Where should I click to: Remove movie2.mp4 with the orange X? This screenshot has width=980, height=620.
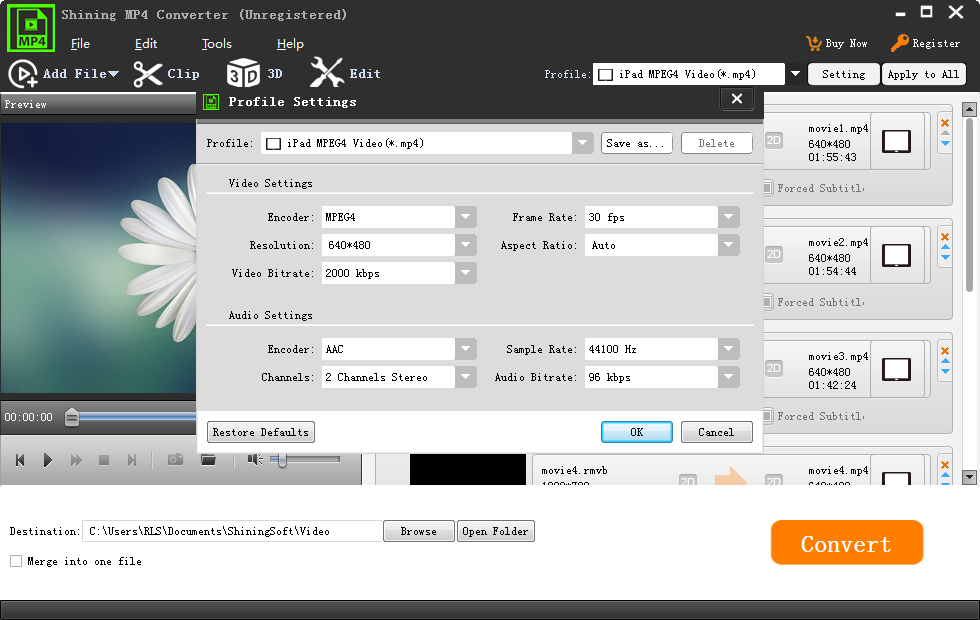click(x=945, y=237)
